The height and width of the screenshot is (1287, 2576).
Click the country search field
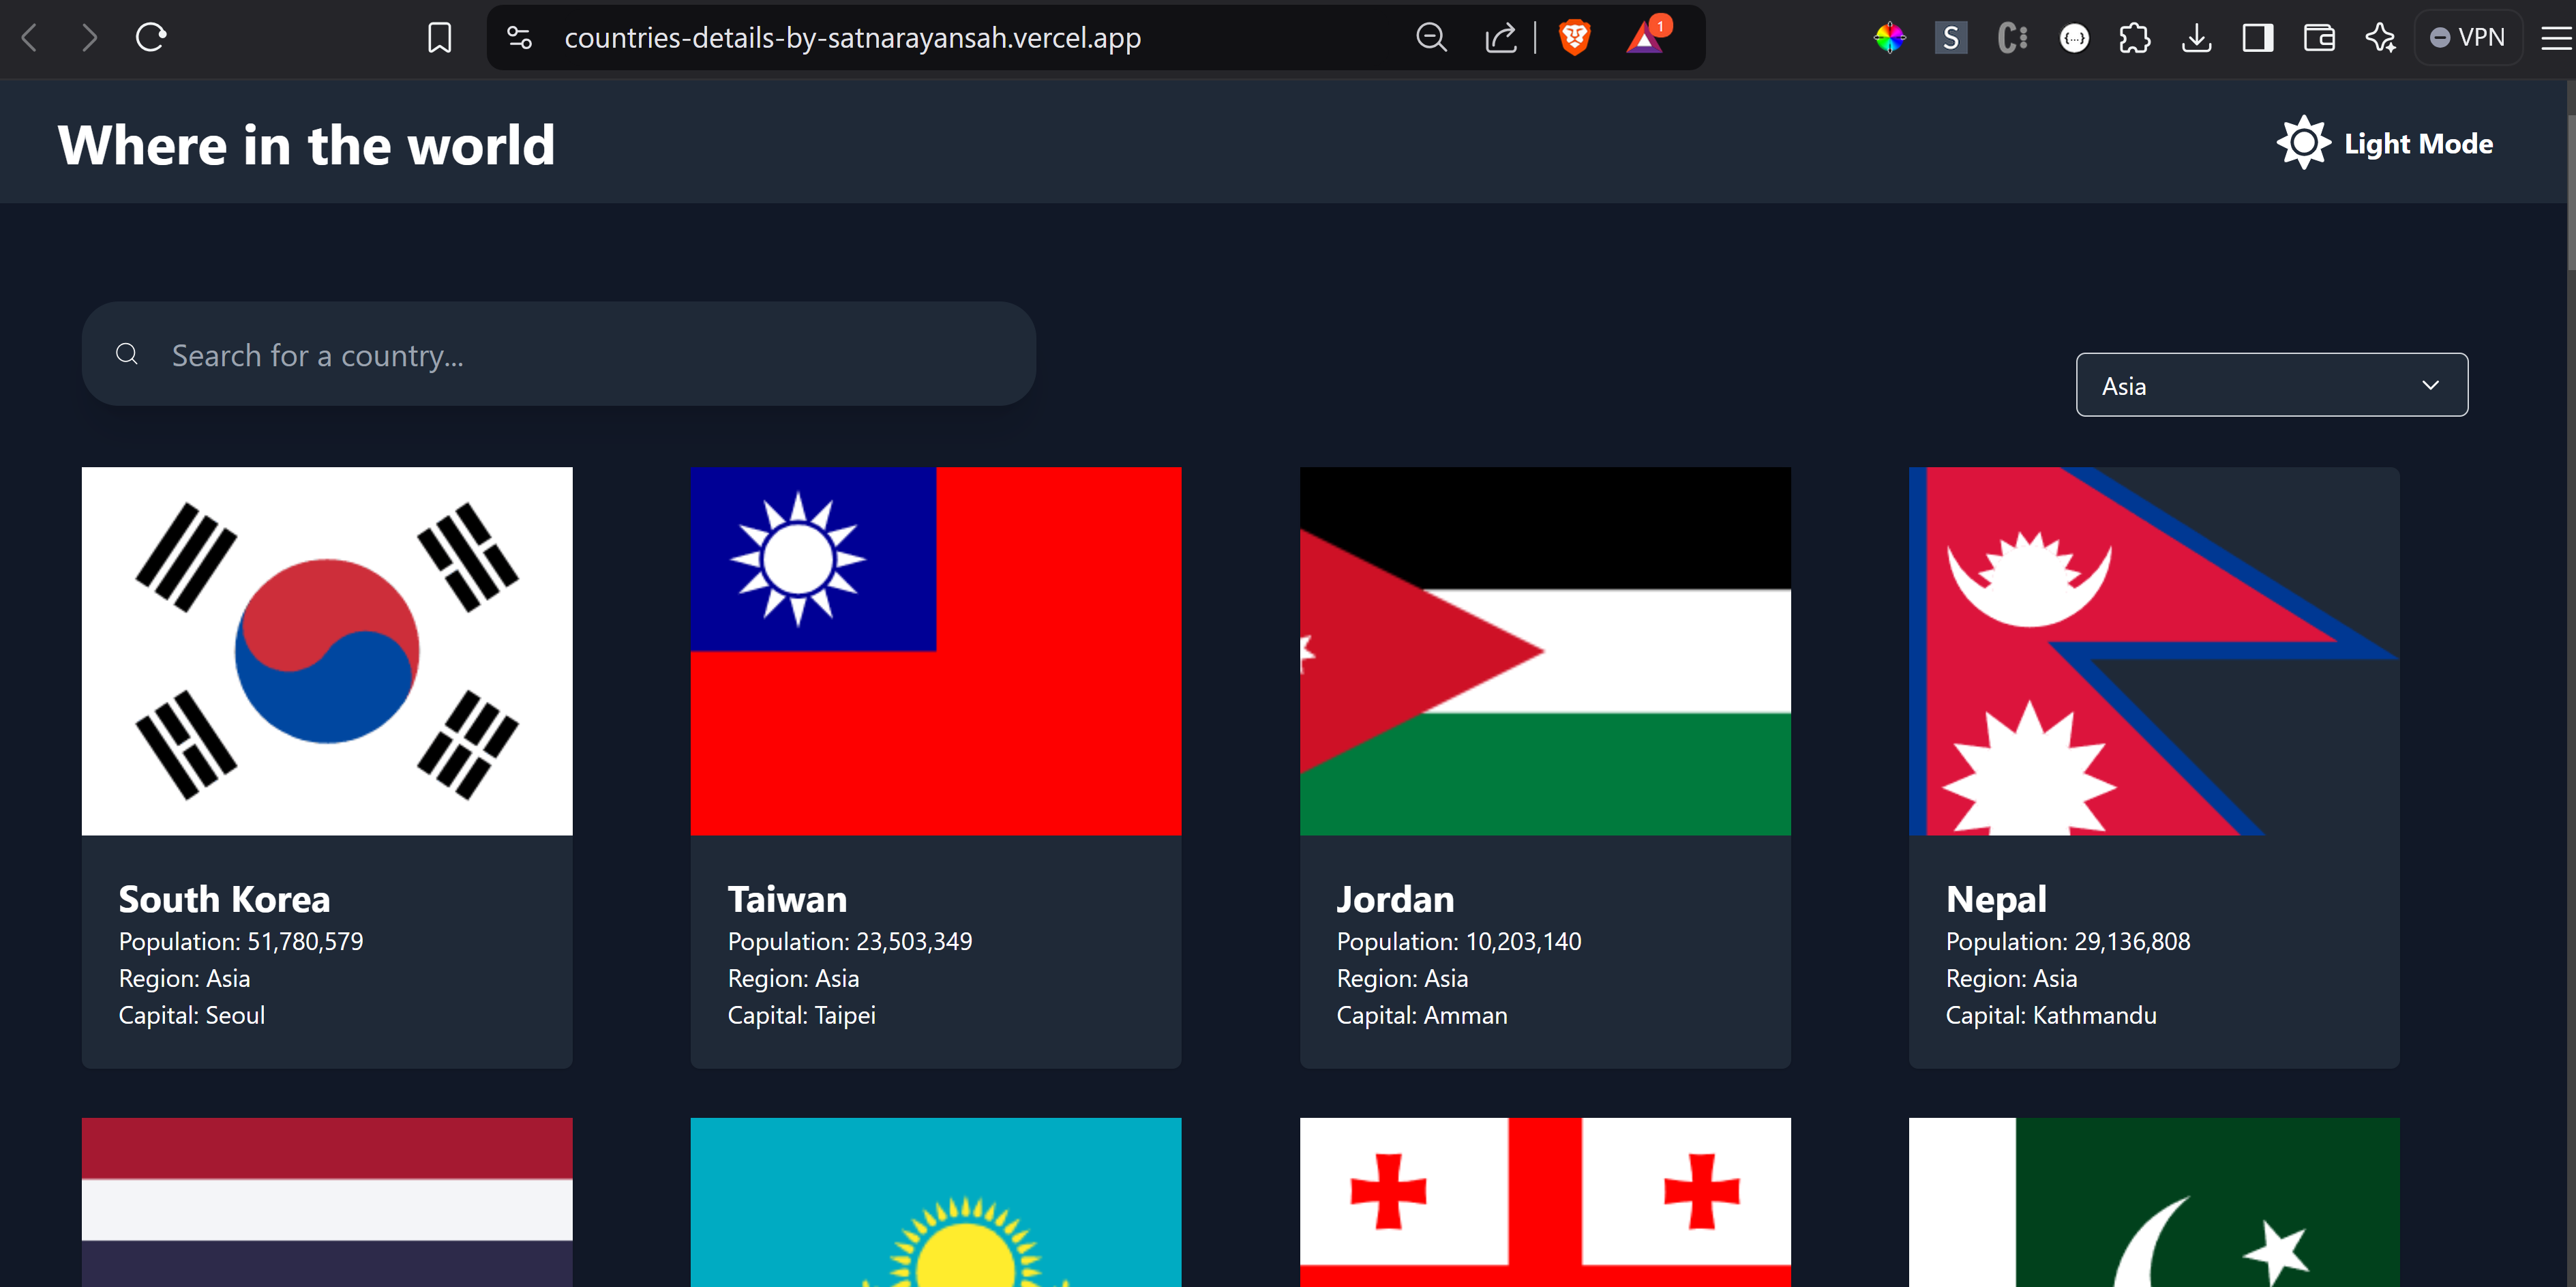[x=558, y=354]
